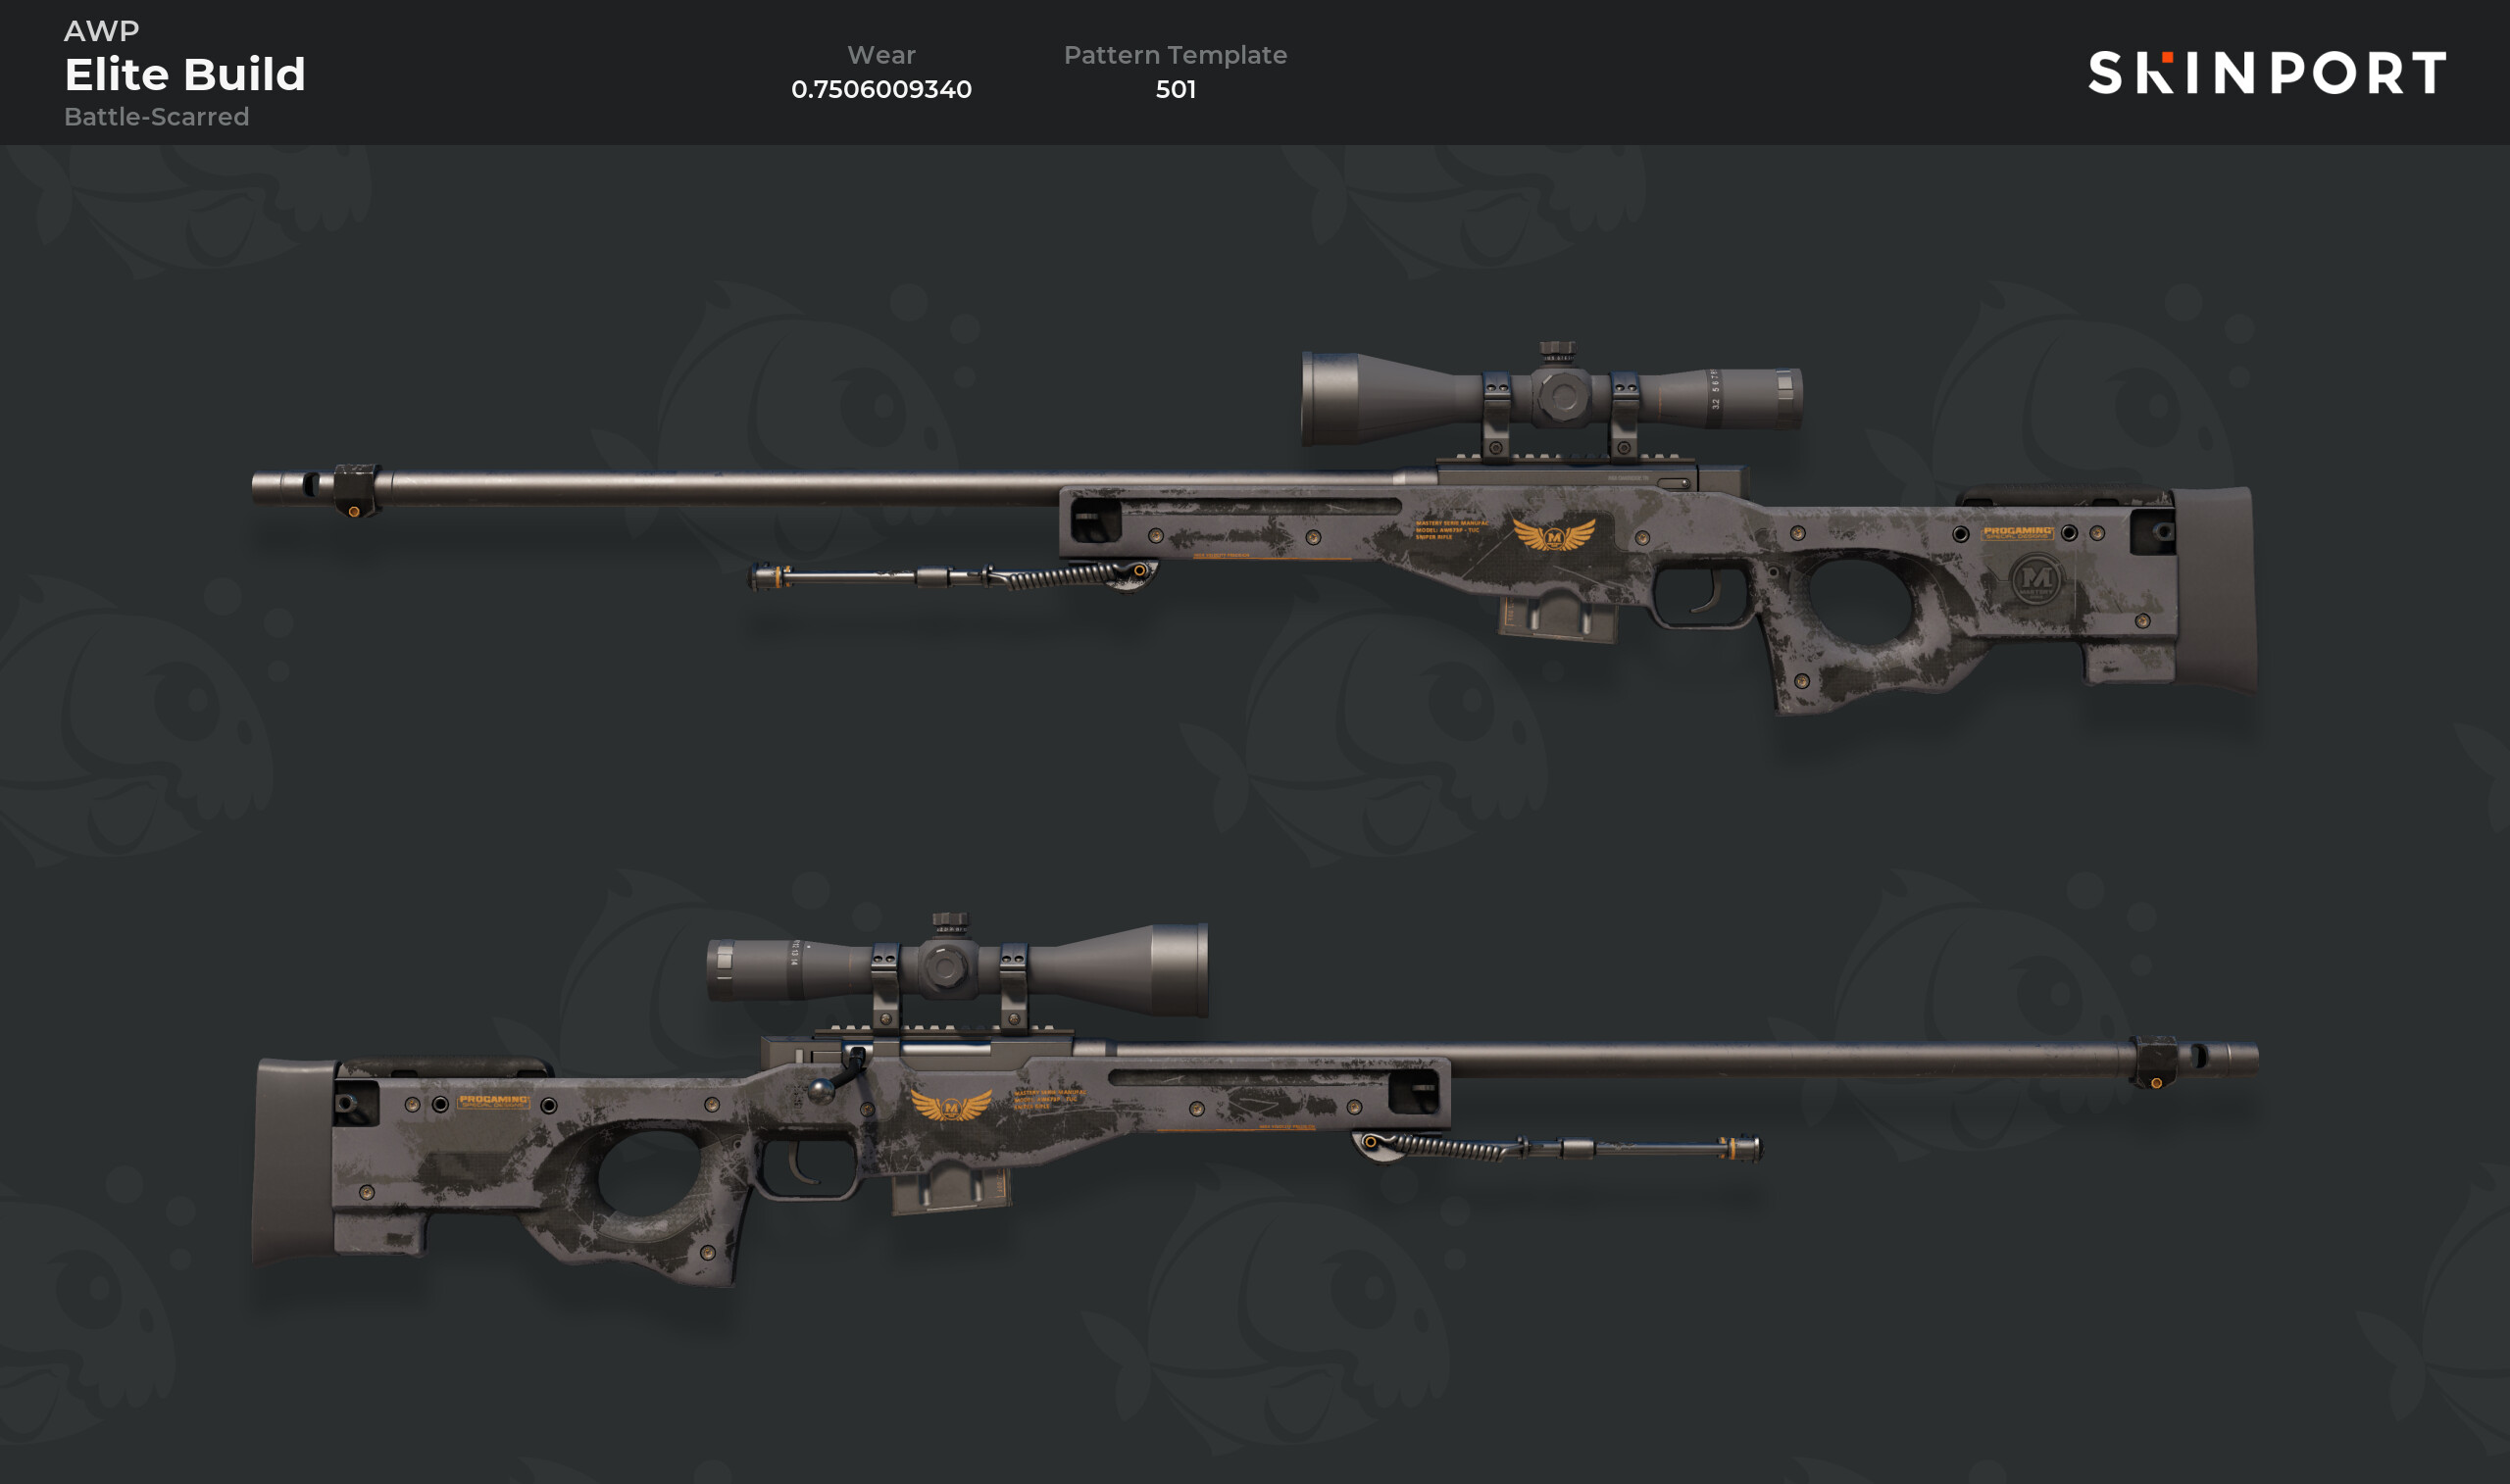Click the Wear heading label
2510x1484 pixels.
pos(881,55)
